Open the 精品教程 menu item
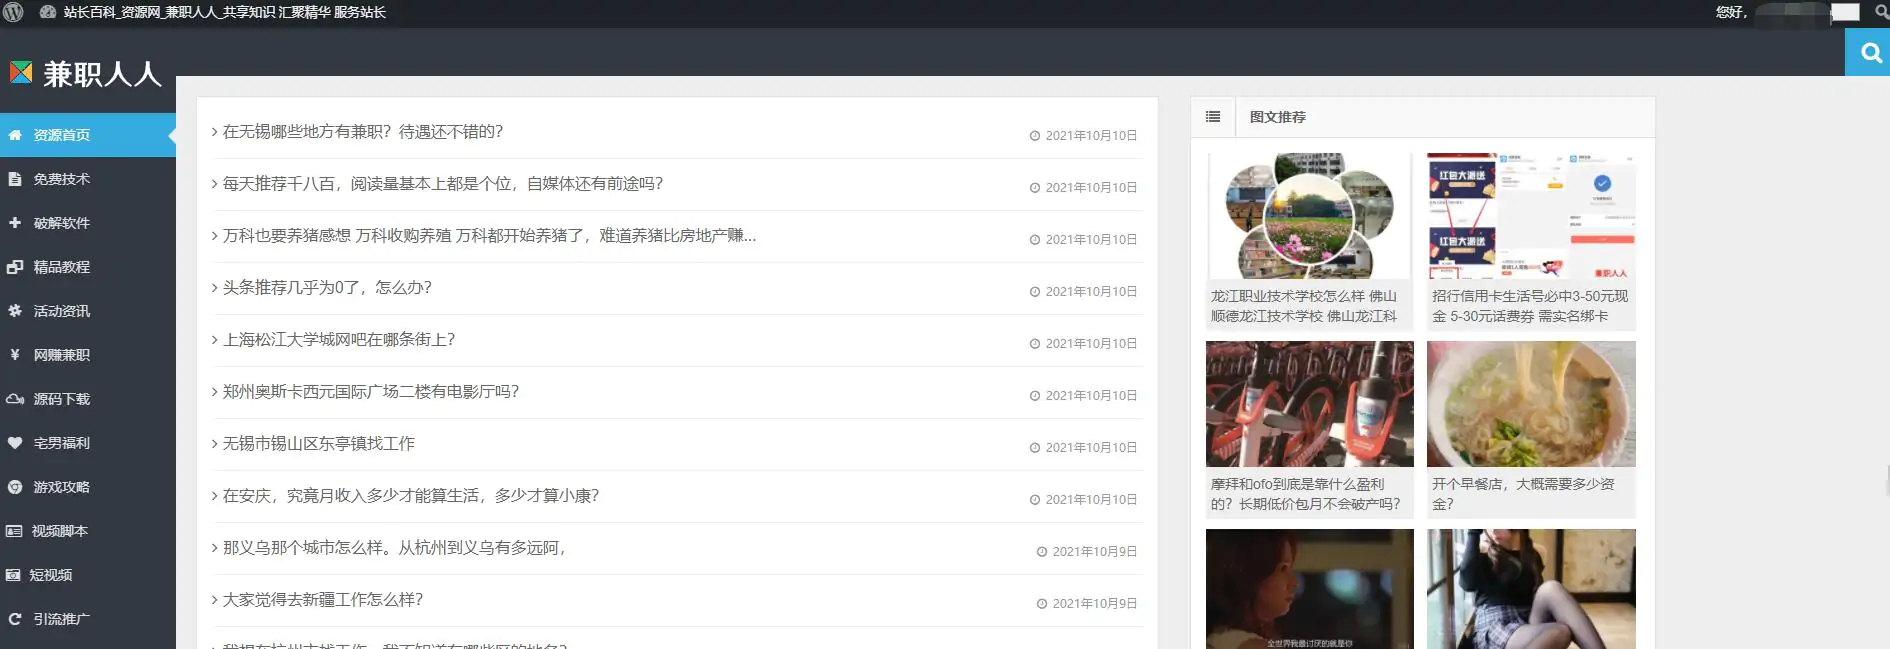 (88, 267)
